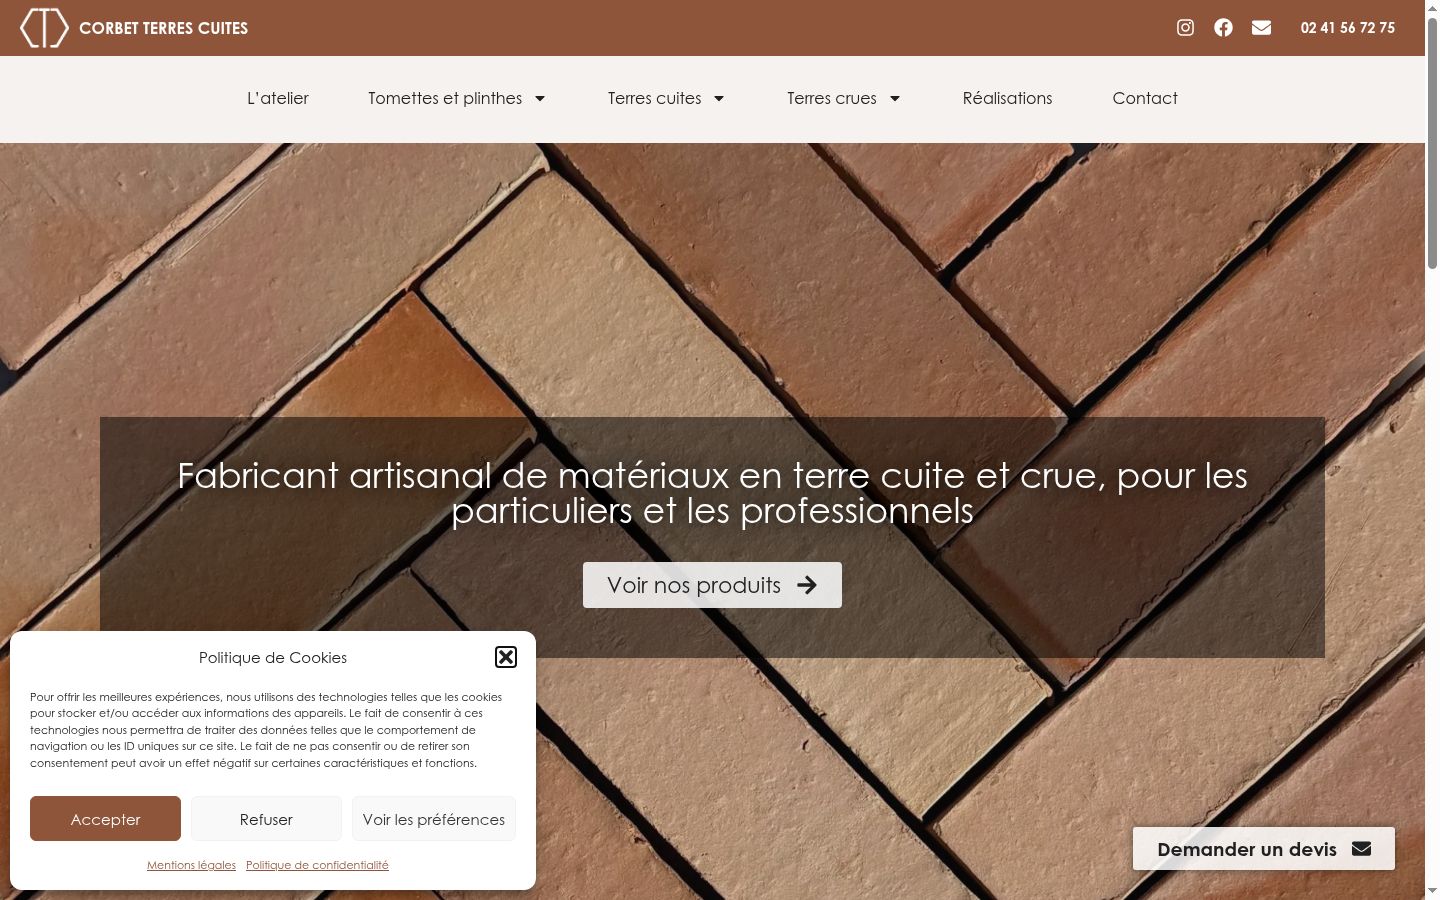Screen dimensions: 1440x900
Task: Click the arrow in Voir nos produits
Action: click(807, 585)
